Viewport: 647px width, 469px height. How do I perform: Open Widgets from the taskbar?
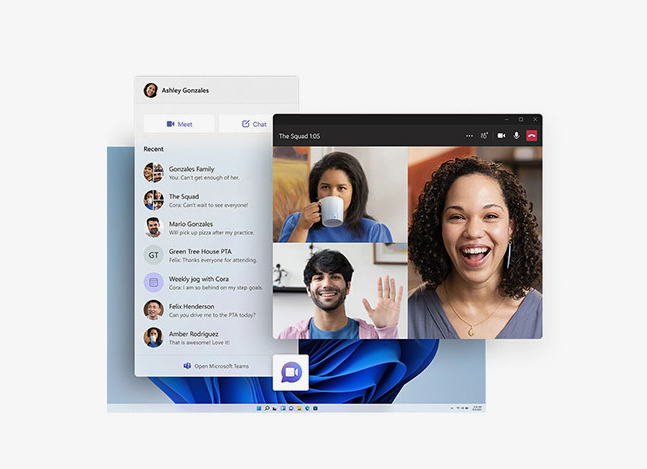click(283, 408)
